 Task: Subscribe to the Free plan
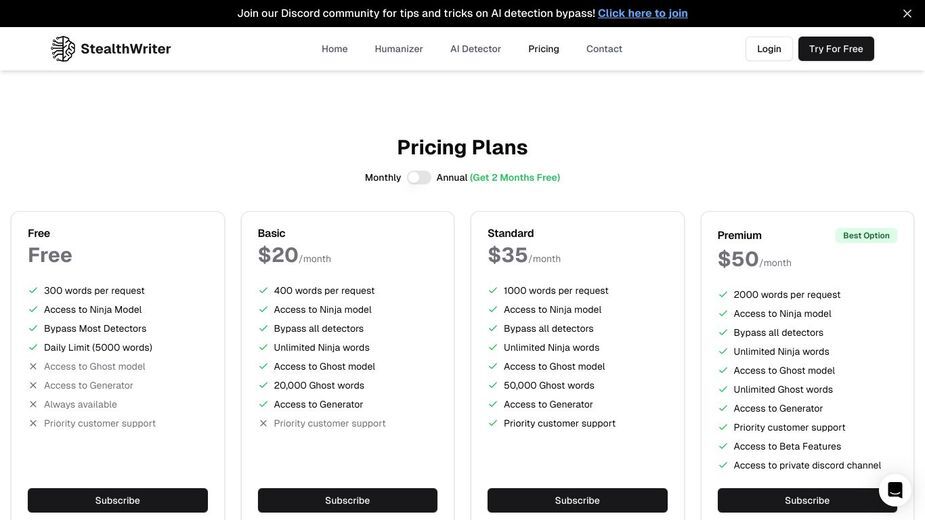coord(117,501)
